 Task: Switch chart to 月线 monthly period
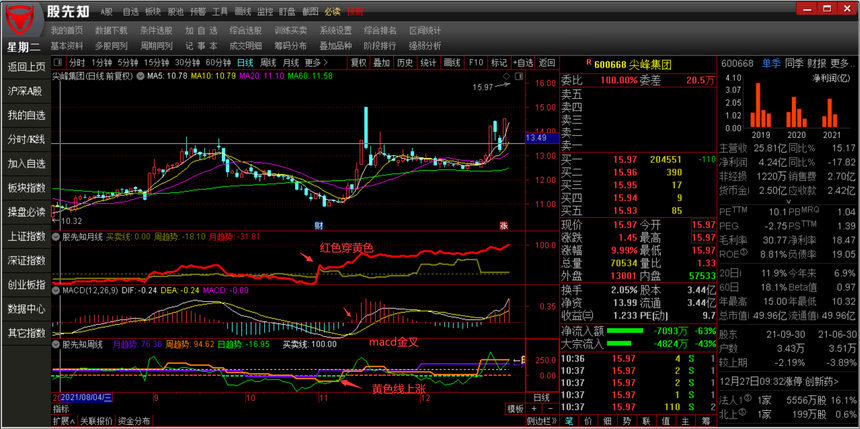click(291, 63)
